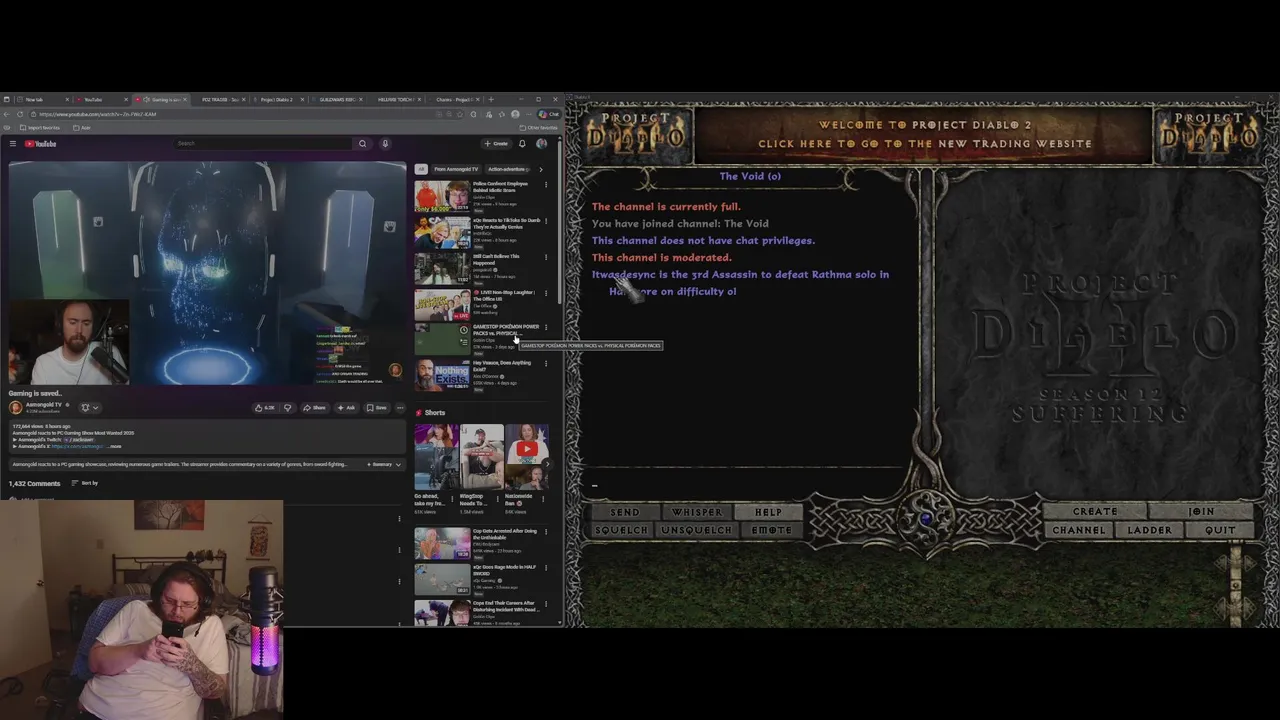Click the UNSQUELCH button
The height and width of the screenshot is (720, 1280).
[696, 530]
